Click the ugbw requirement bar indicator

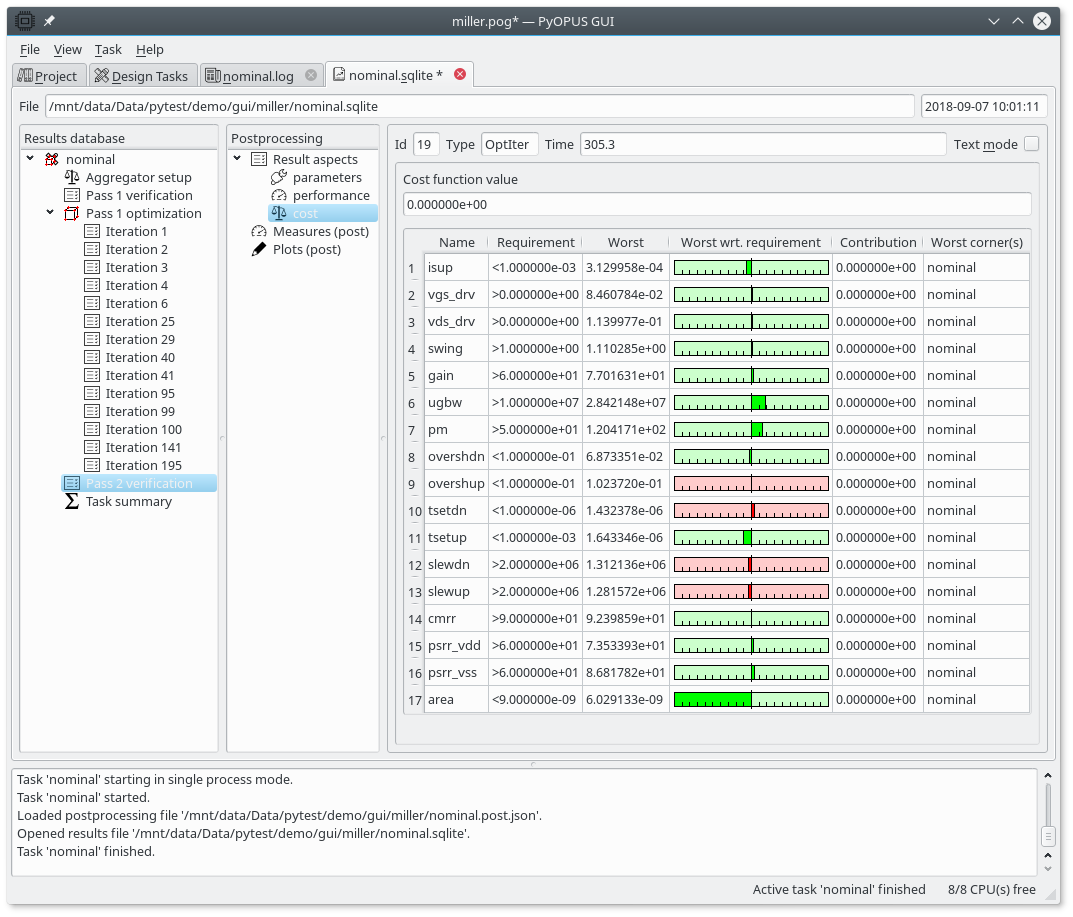751,402
